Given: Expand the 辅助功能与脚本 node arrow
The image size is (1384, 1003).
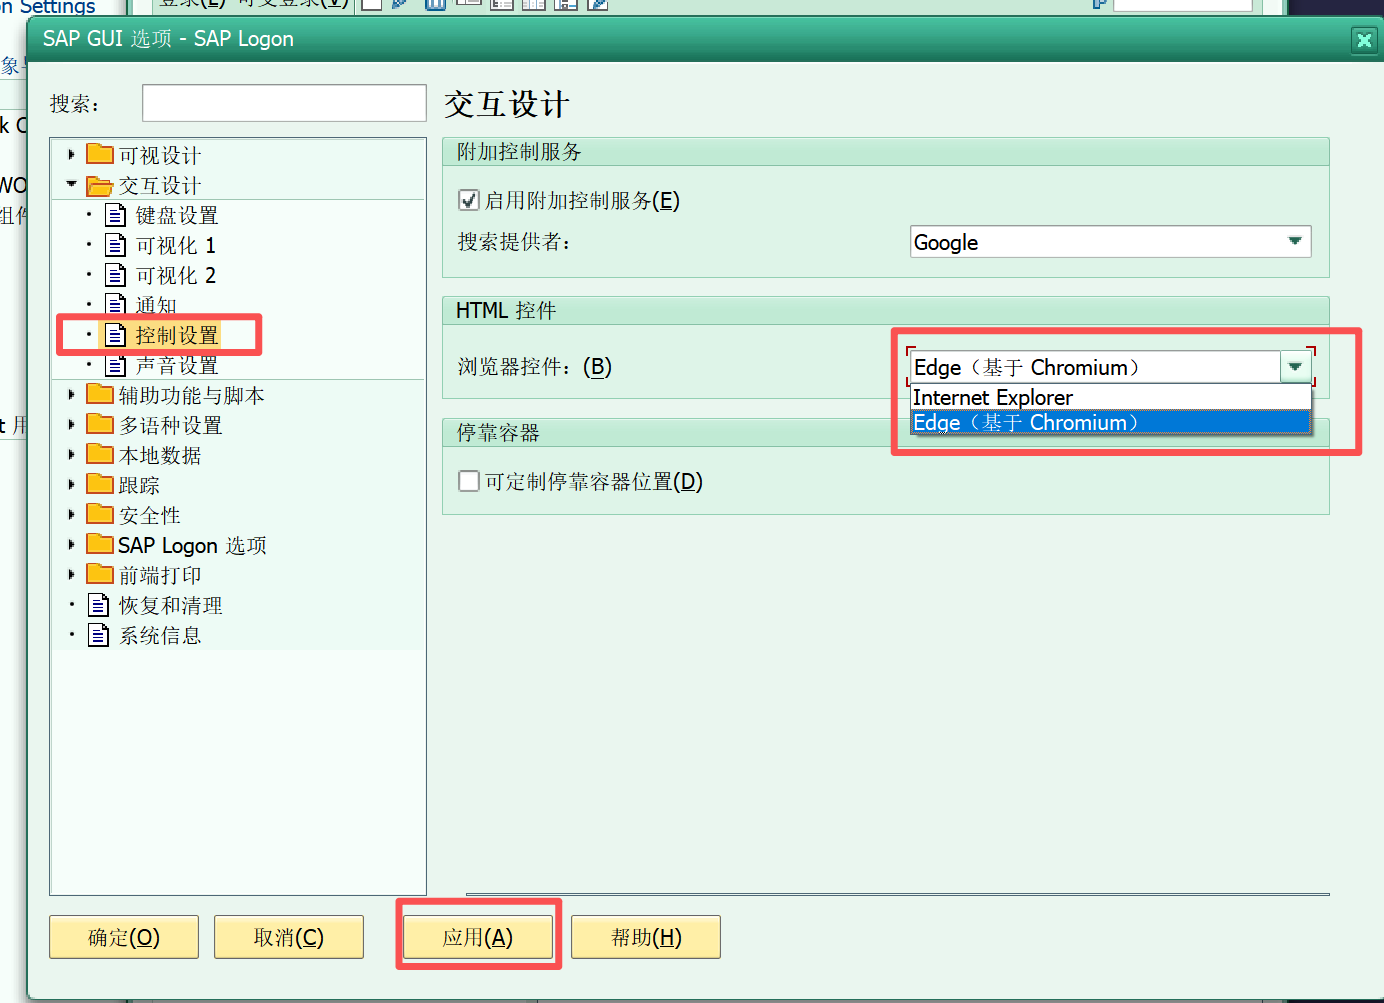Looking at the screenshot, I should [71, 395].
